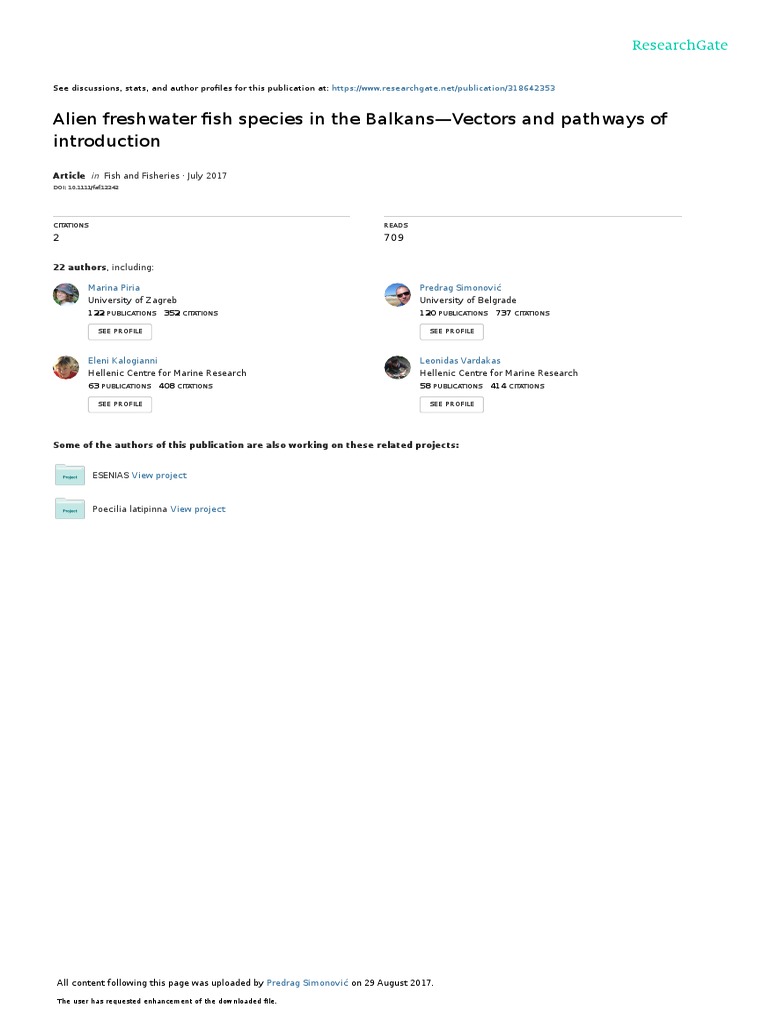Click See Profile under Leonidas Vardakas
The height and width of the screenshot is (1024, 768).
tap(452, 404)
